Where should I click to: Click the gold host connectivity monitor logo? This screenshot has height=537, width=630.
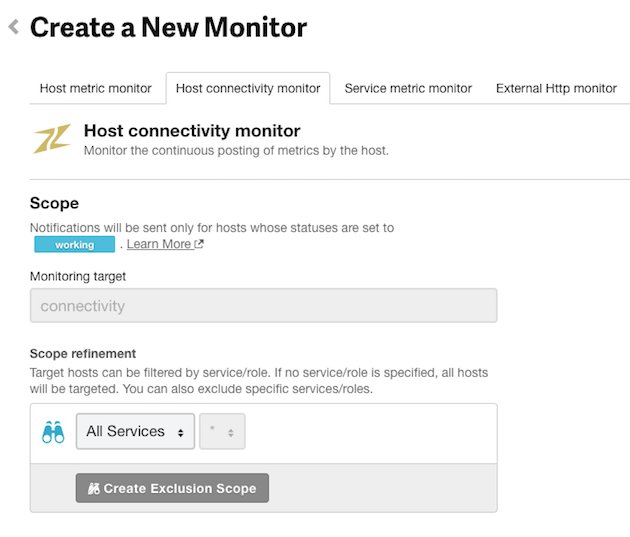[x=52, y=139]
